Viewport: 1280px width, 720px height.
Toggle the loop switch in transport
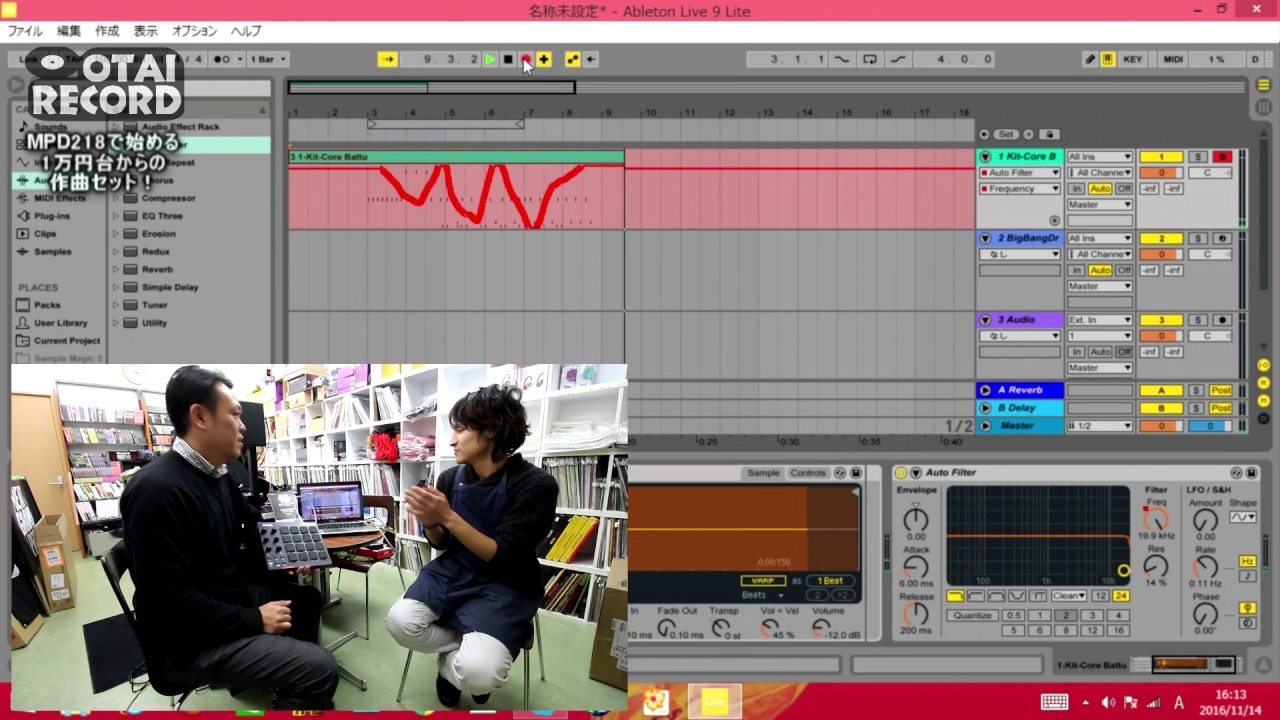(870, 59)
